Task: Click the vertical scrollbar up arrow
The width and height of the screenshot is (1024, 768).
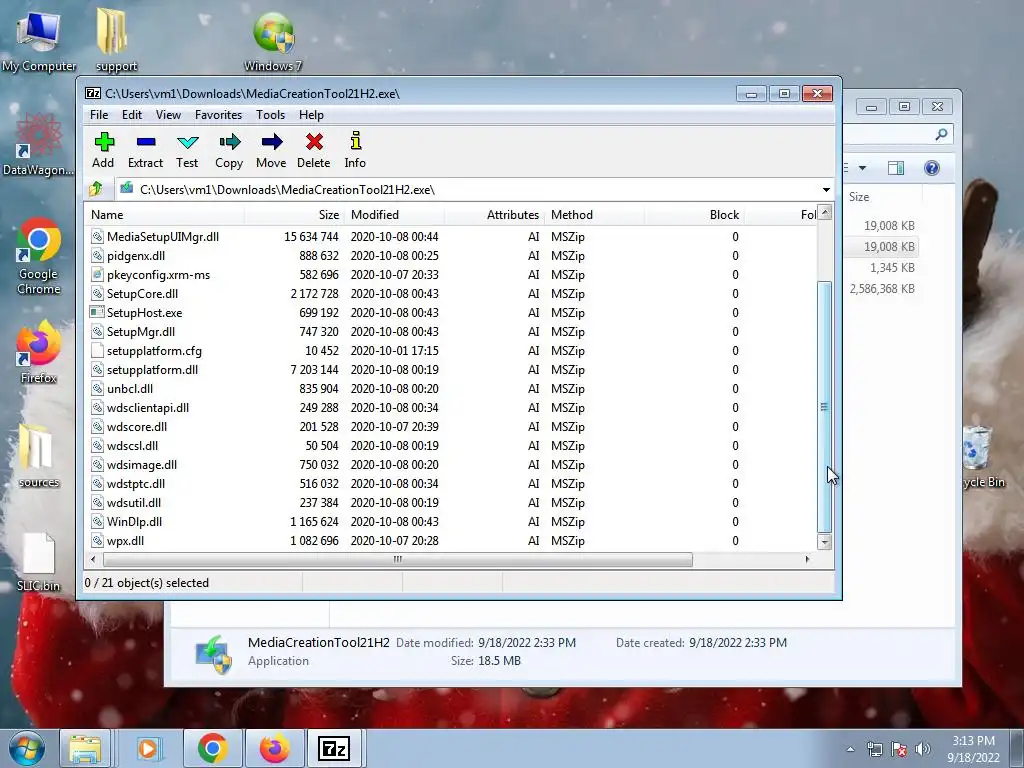Action: coord(825,212)
